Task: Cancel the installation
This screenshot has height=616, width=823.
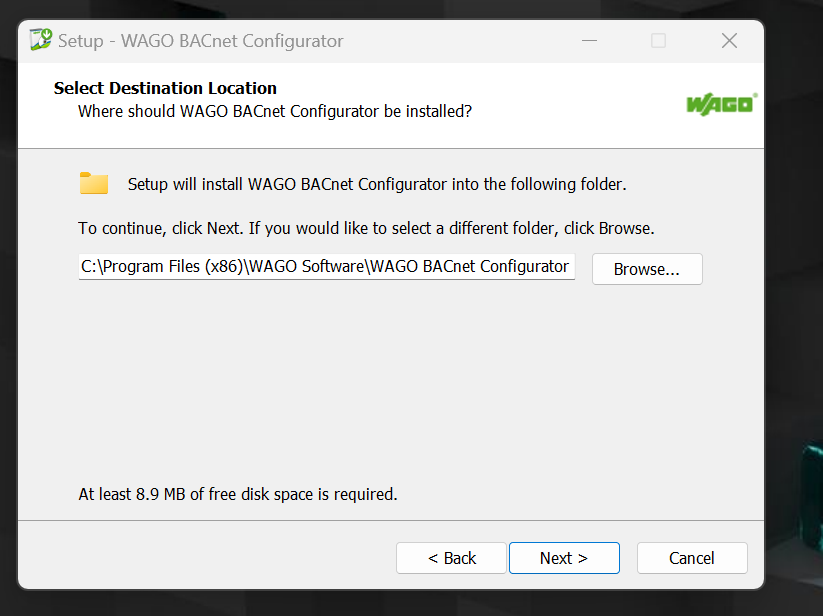Action: pos(692,558)
